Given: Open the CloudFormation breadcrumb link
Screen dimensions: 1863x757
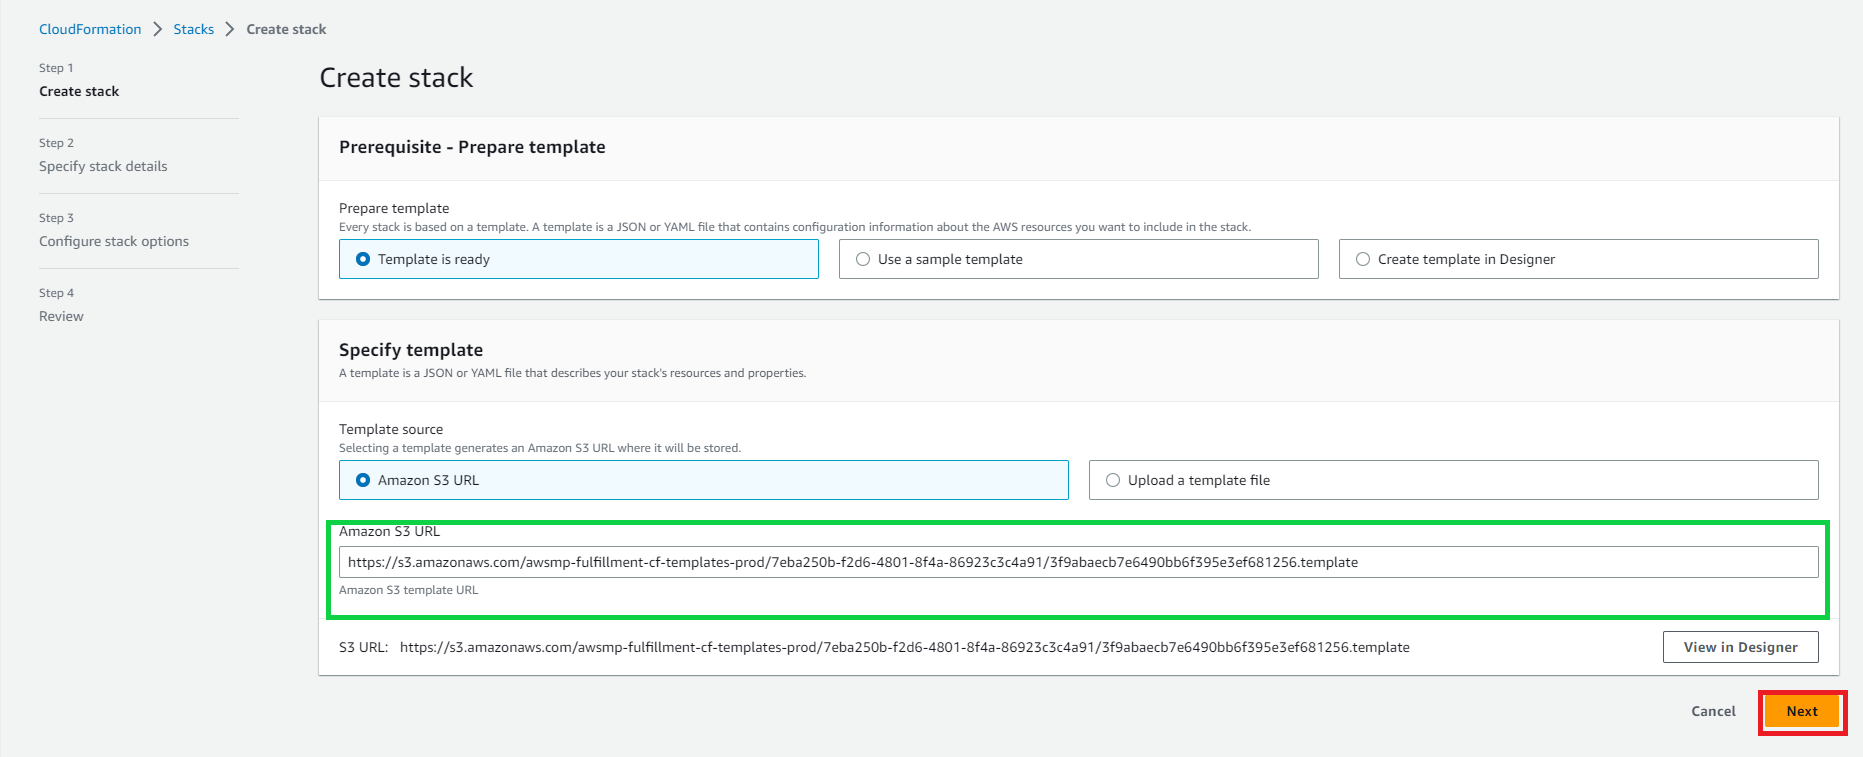Looking at the screenshot, I should (90, 29).
